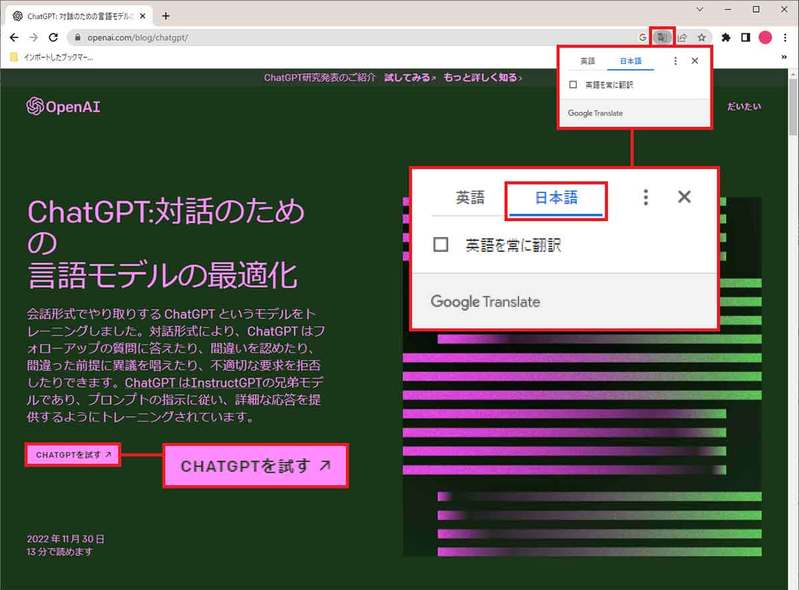The height and width of the screenshot is (590, 799).
Task: Click the 2022年11月30日 date text
Action: 66,539
